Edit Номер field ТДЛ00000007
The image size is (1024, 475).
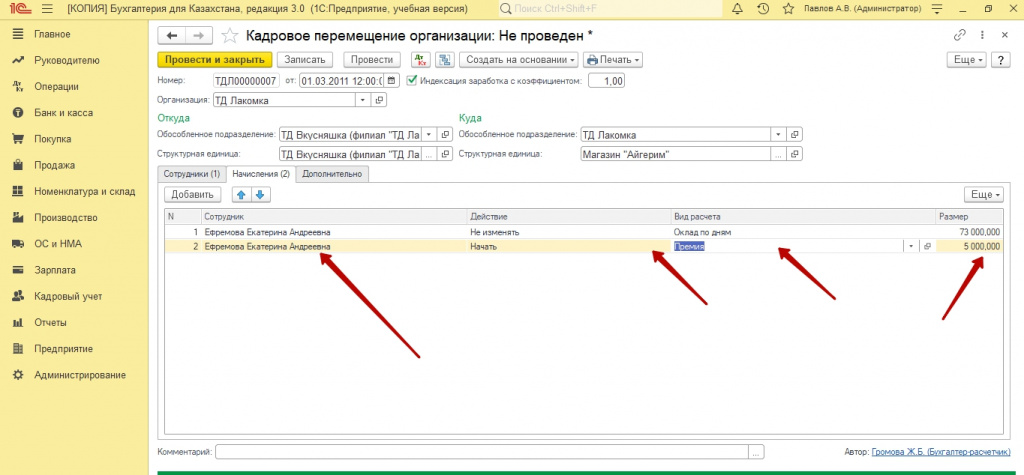click(246, 81)
